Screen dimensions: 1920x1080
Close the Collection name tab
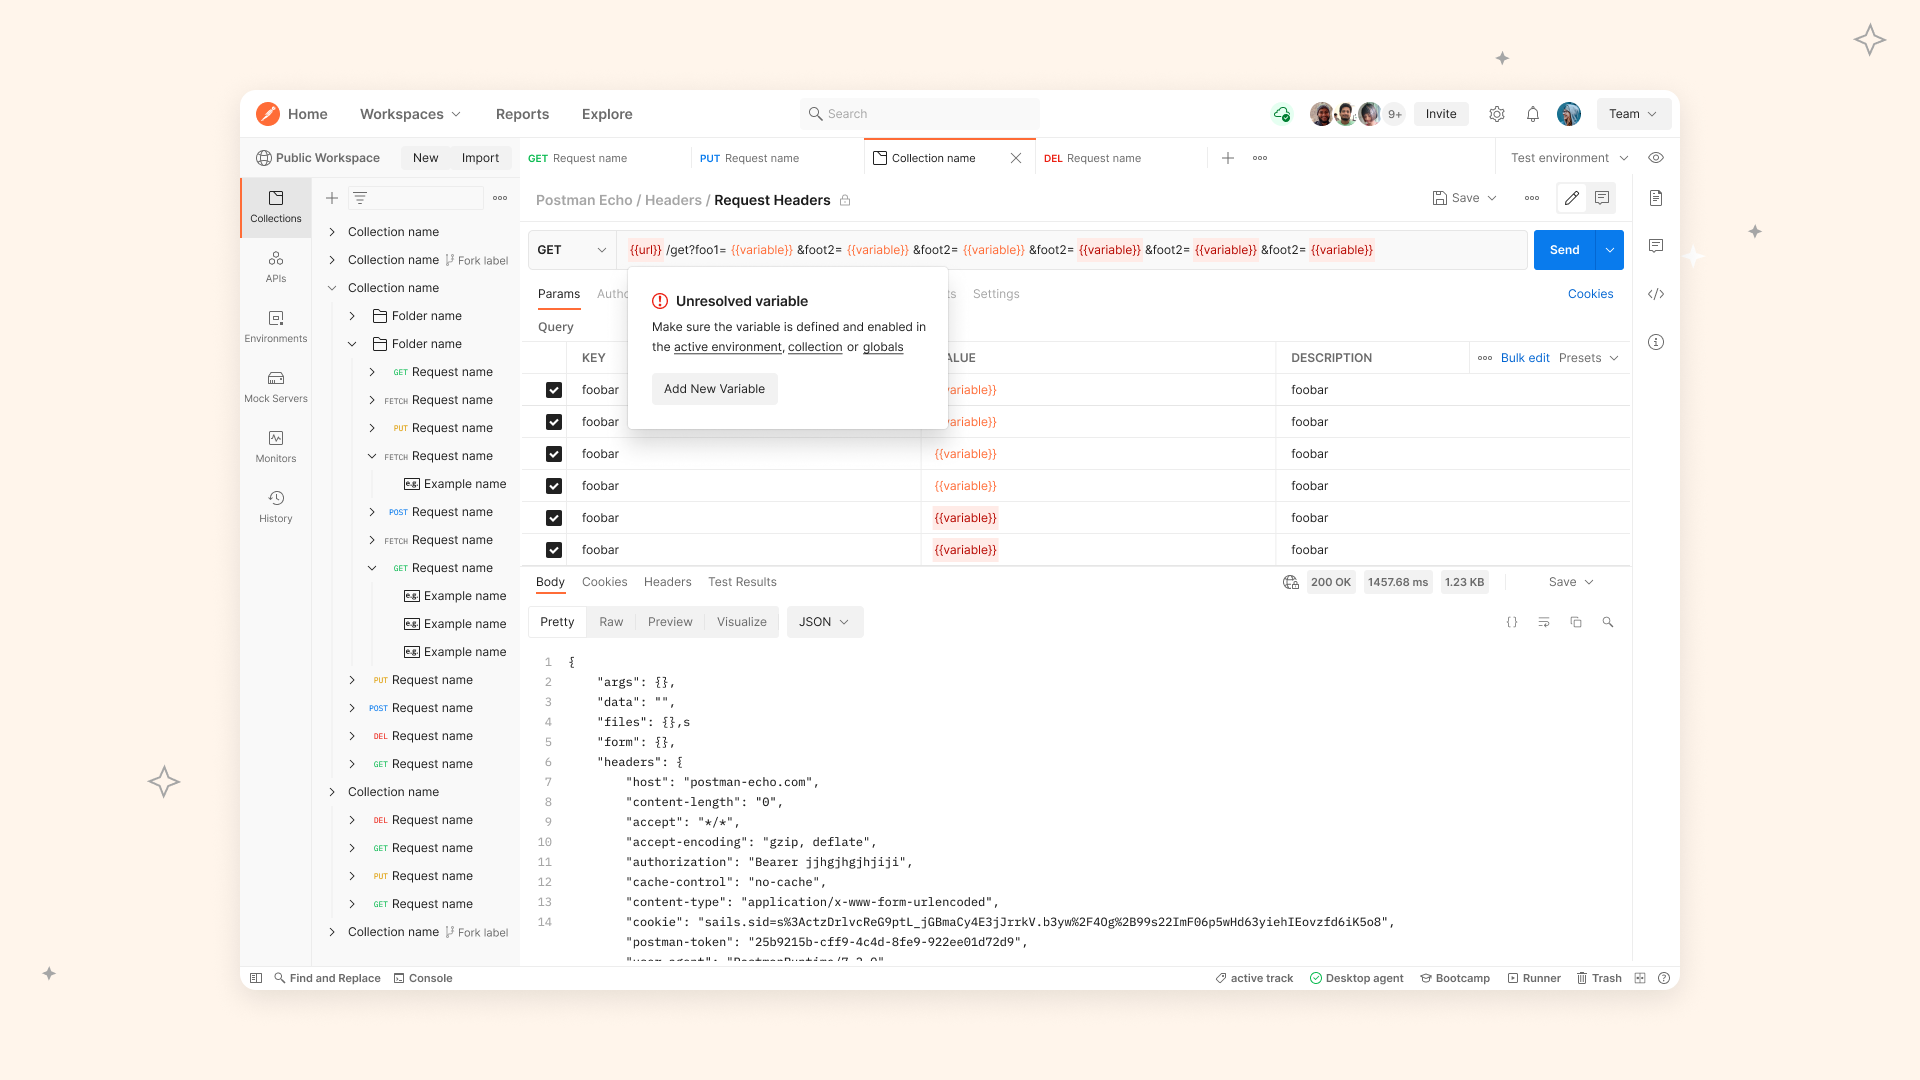tap(1016, 158)
